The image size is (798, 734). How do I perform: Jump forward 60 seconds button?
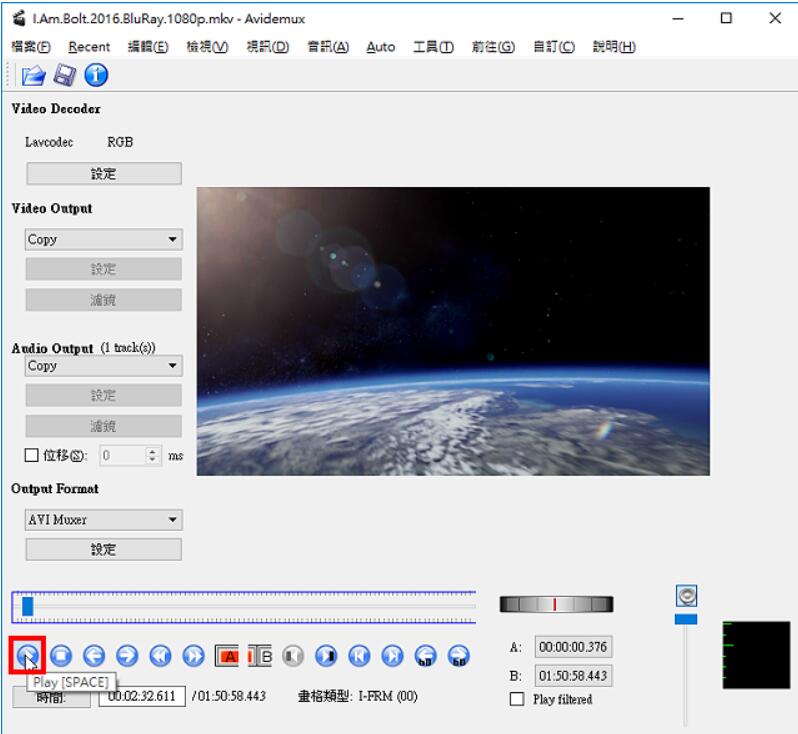point(459,656)
